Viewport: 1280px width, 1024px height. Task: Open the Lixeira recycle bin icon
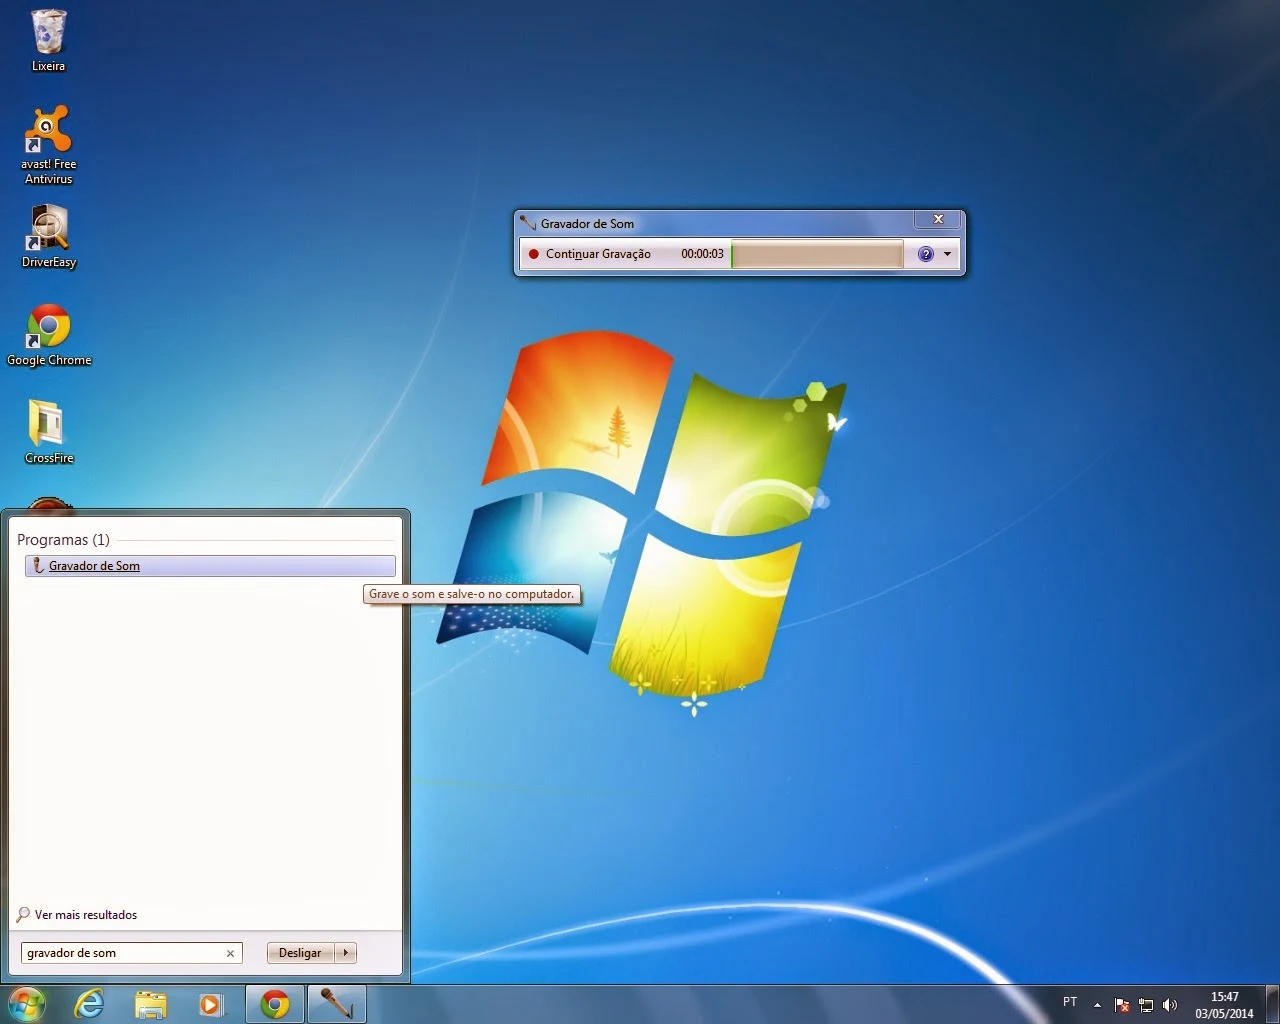pyautogui.click(x=48, y=40)
